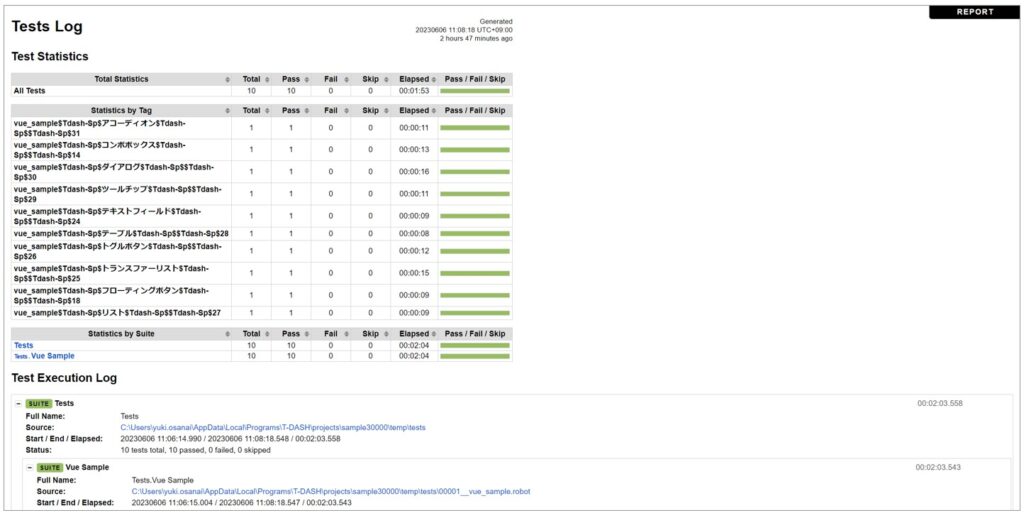Sort Total Statistics table by name column
The image size is (1024, 513).
click(120, 79)
